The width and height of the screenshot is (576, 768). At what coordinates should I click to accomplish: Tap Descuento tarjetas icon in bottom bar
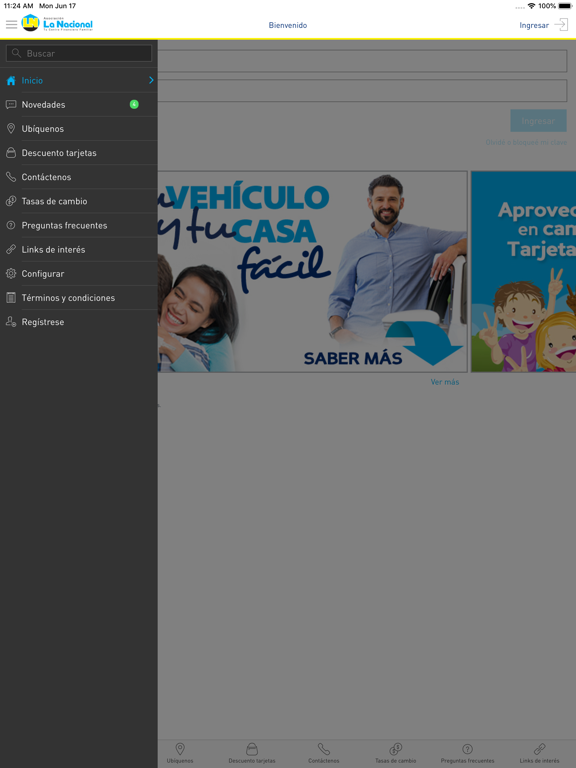252,749
